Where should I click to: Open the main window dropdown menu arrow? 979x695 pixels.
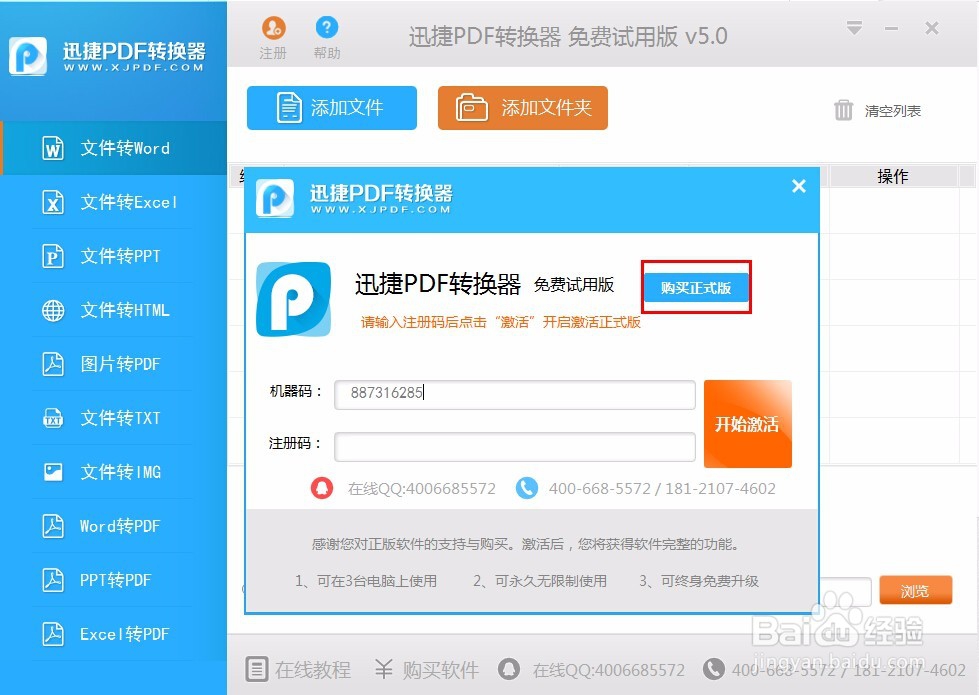tap(854, 28)
